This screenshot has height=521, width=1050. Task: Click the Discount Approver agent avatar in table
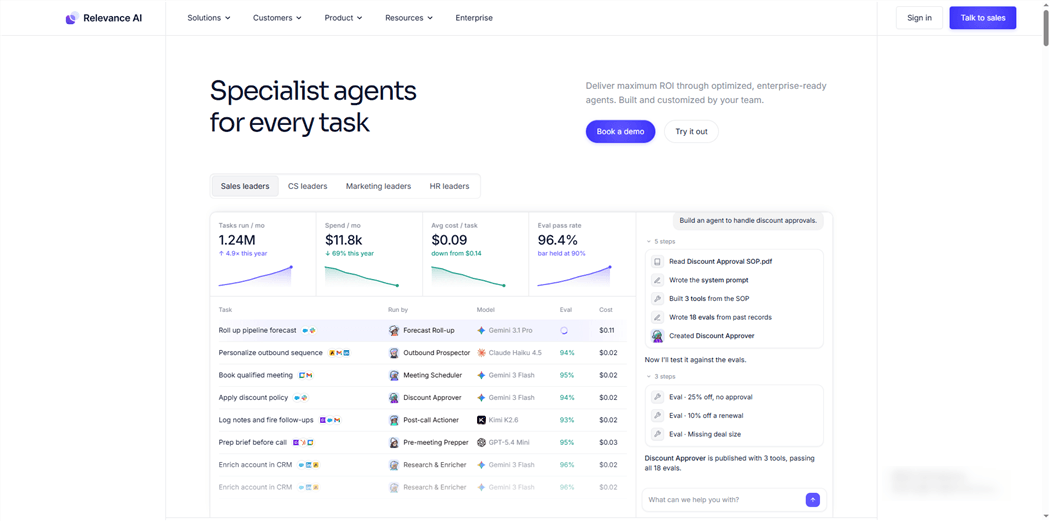pyautogui.click(x=394, y=398)
